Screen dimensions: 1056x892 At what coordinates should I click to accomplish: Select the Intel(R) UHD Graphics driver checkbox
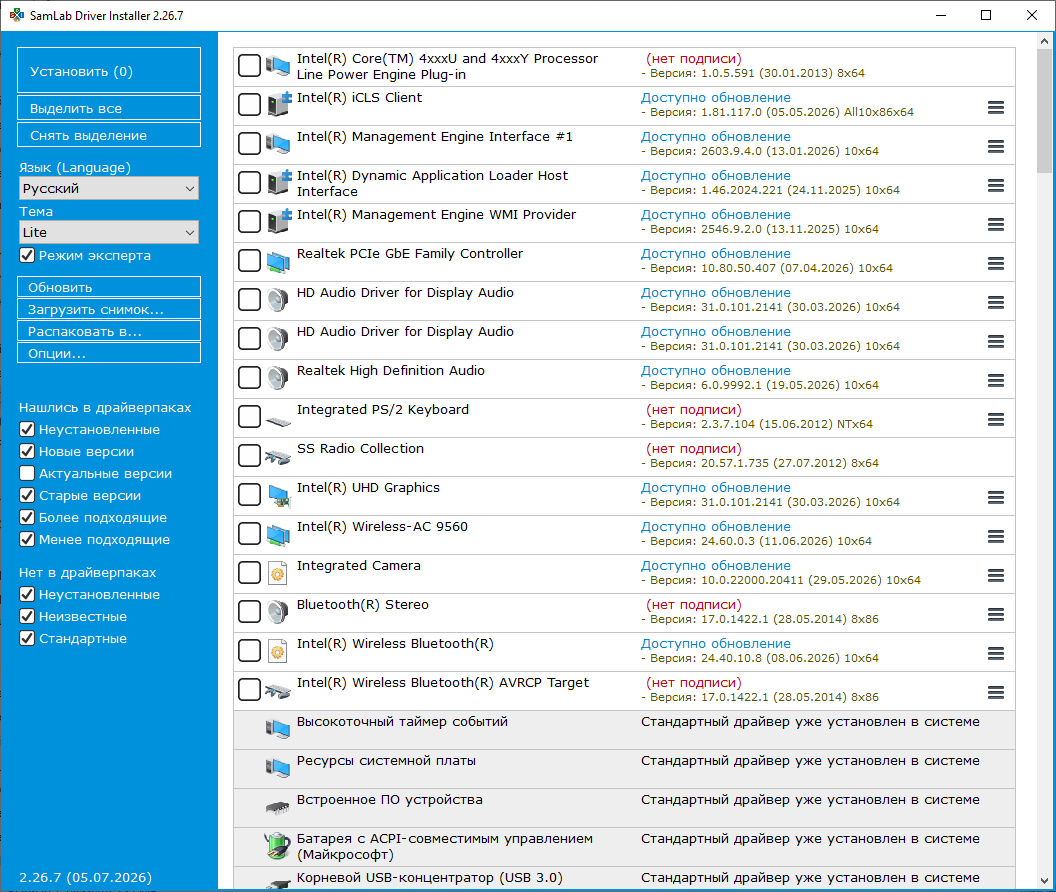tap(249, 495)
